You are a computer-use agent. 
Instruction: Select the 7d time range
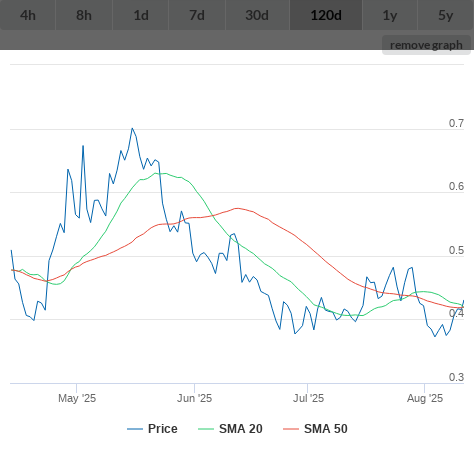point(197,15)
